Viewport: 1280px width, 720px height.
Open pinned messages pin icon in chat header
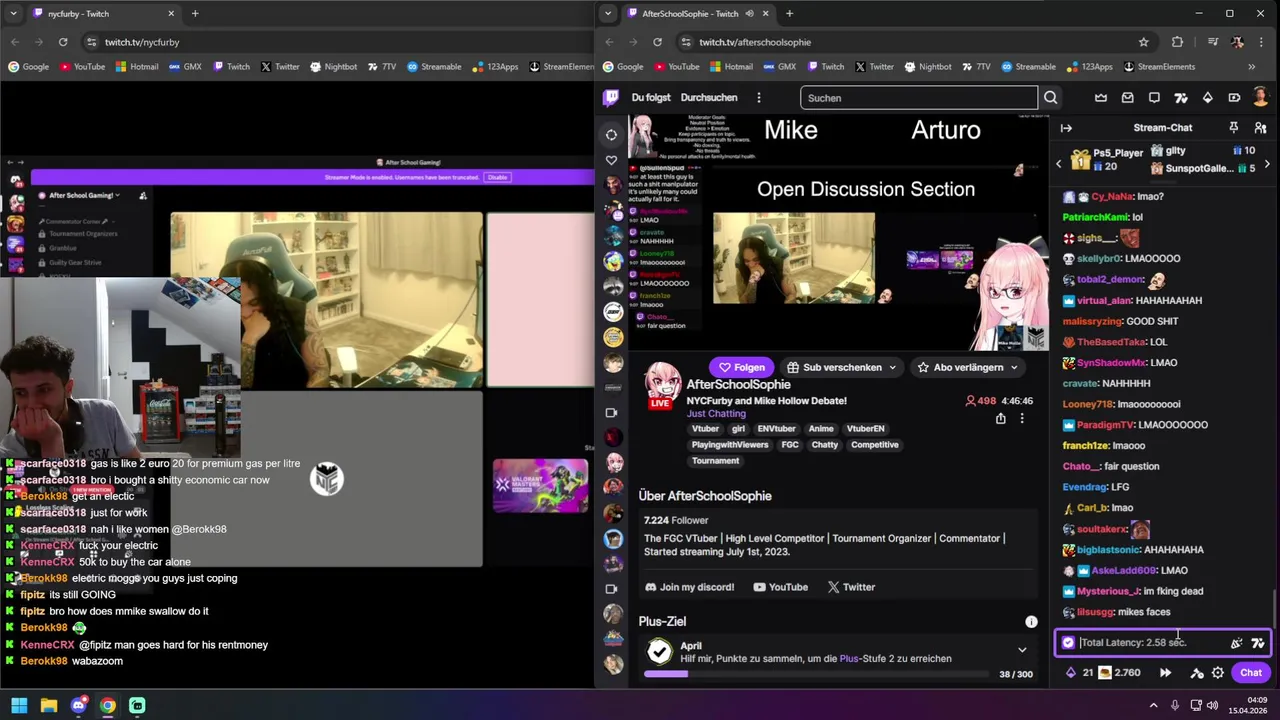click(x=1233, y=128)
